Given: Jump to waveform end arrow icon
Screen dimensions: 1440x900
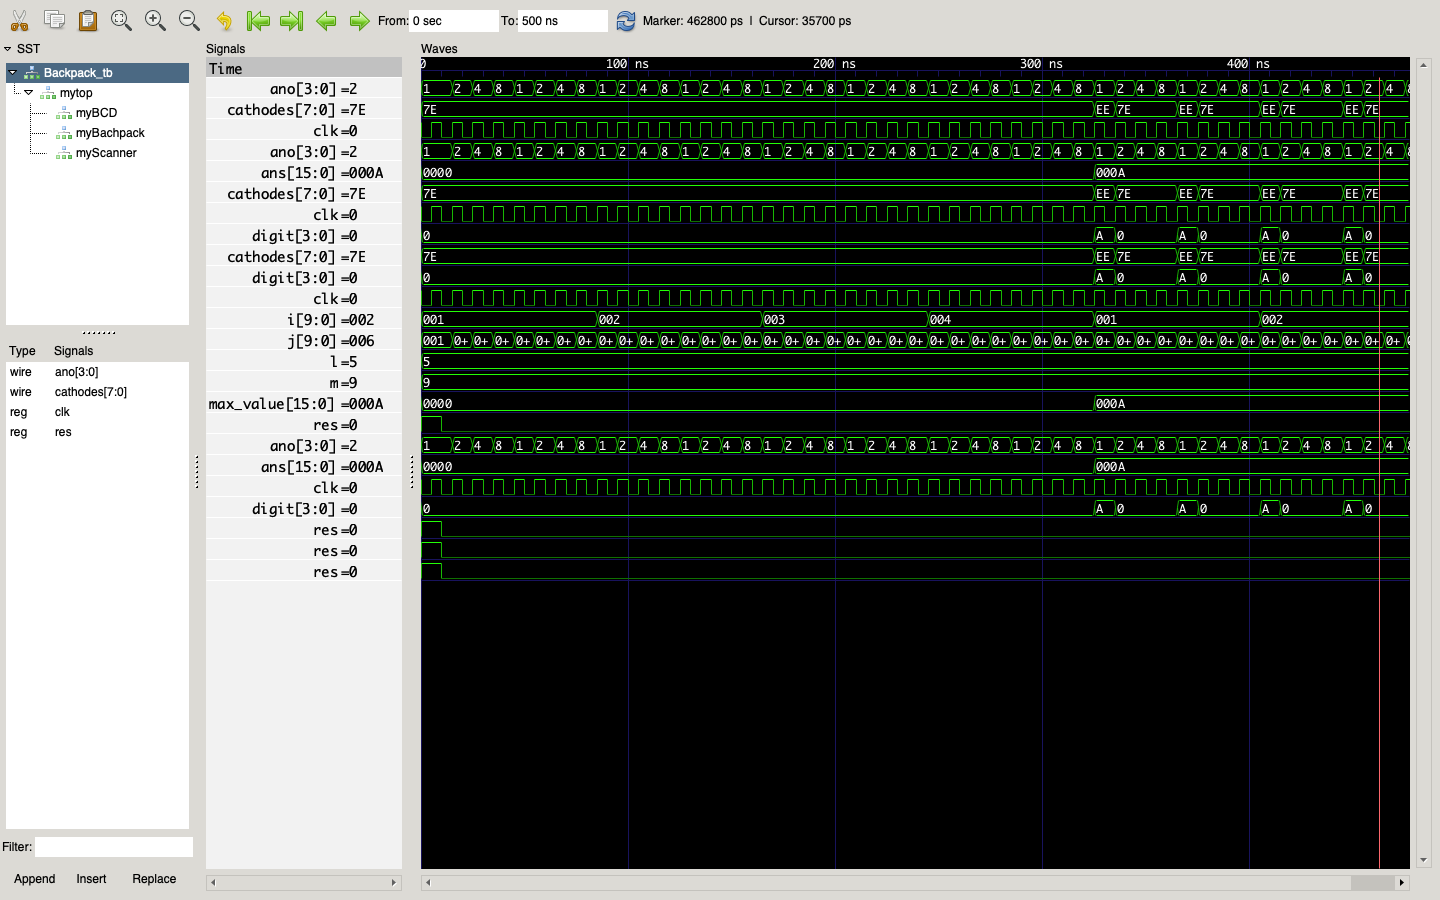Looking at the screenshot, I should [291, 20].
